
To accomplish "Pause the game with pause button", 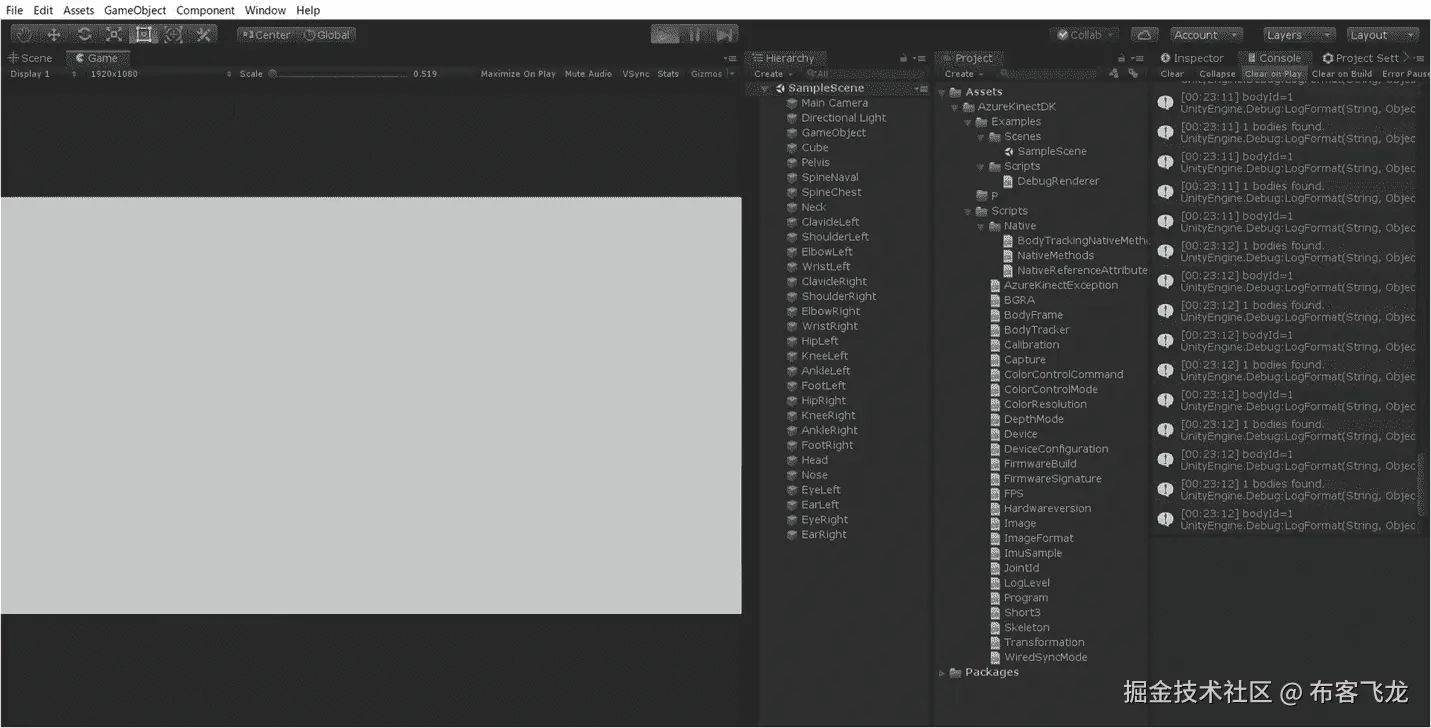I will (x=694, y=35).
